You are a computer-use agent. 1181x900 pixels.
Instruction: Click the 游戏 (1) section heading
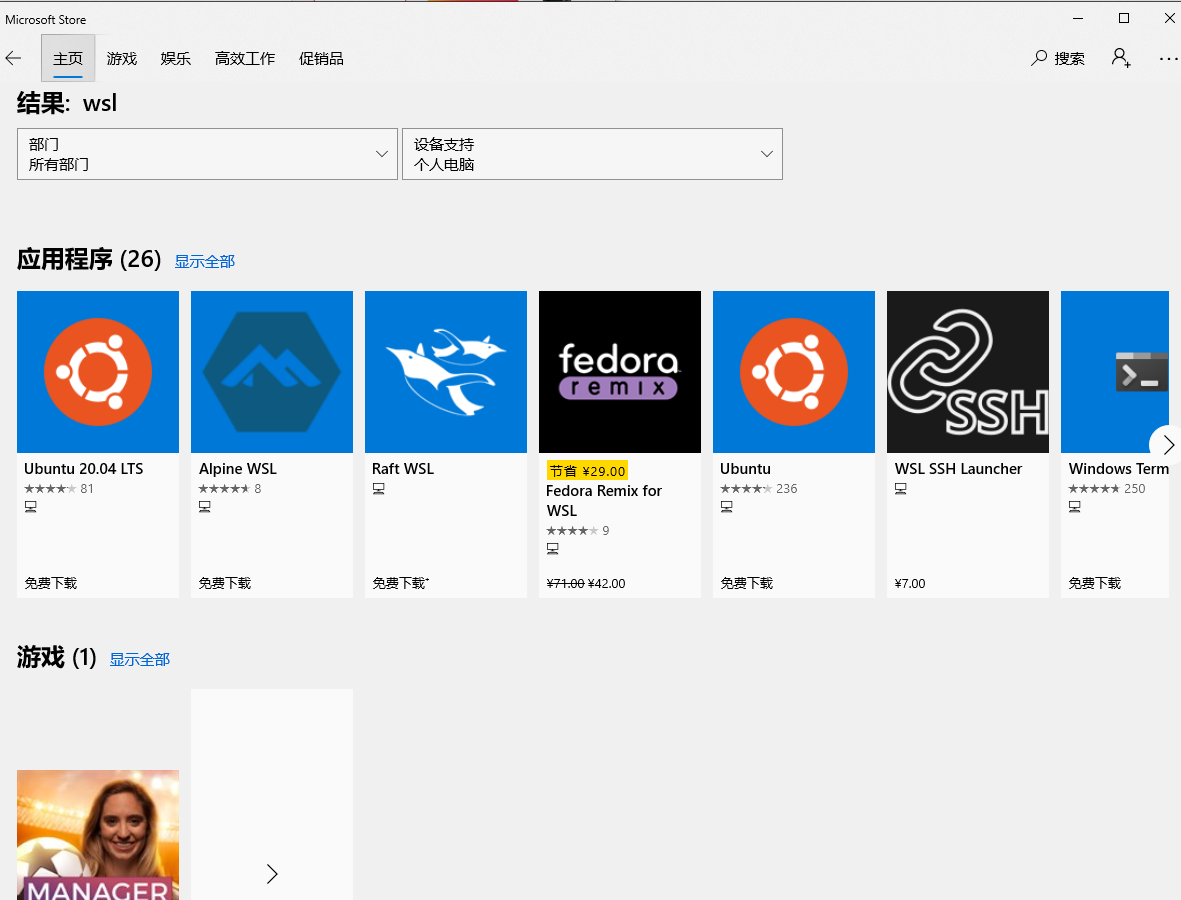coord(56,657)
